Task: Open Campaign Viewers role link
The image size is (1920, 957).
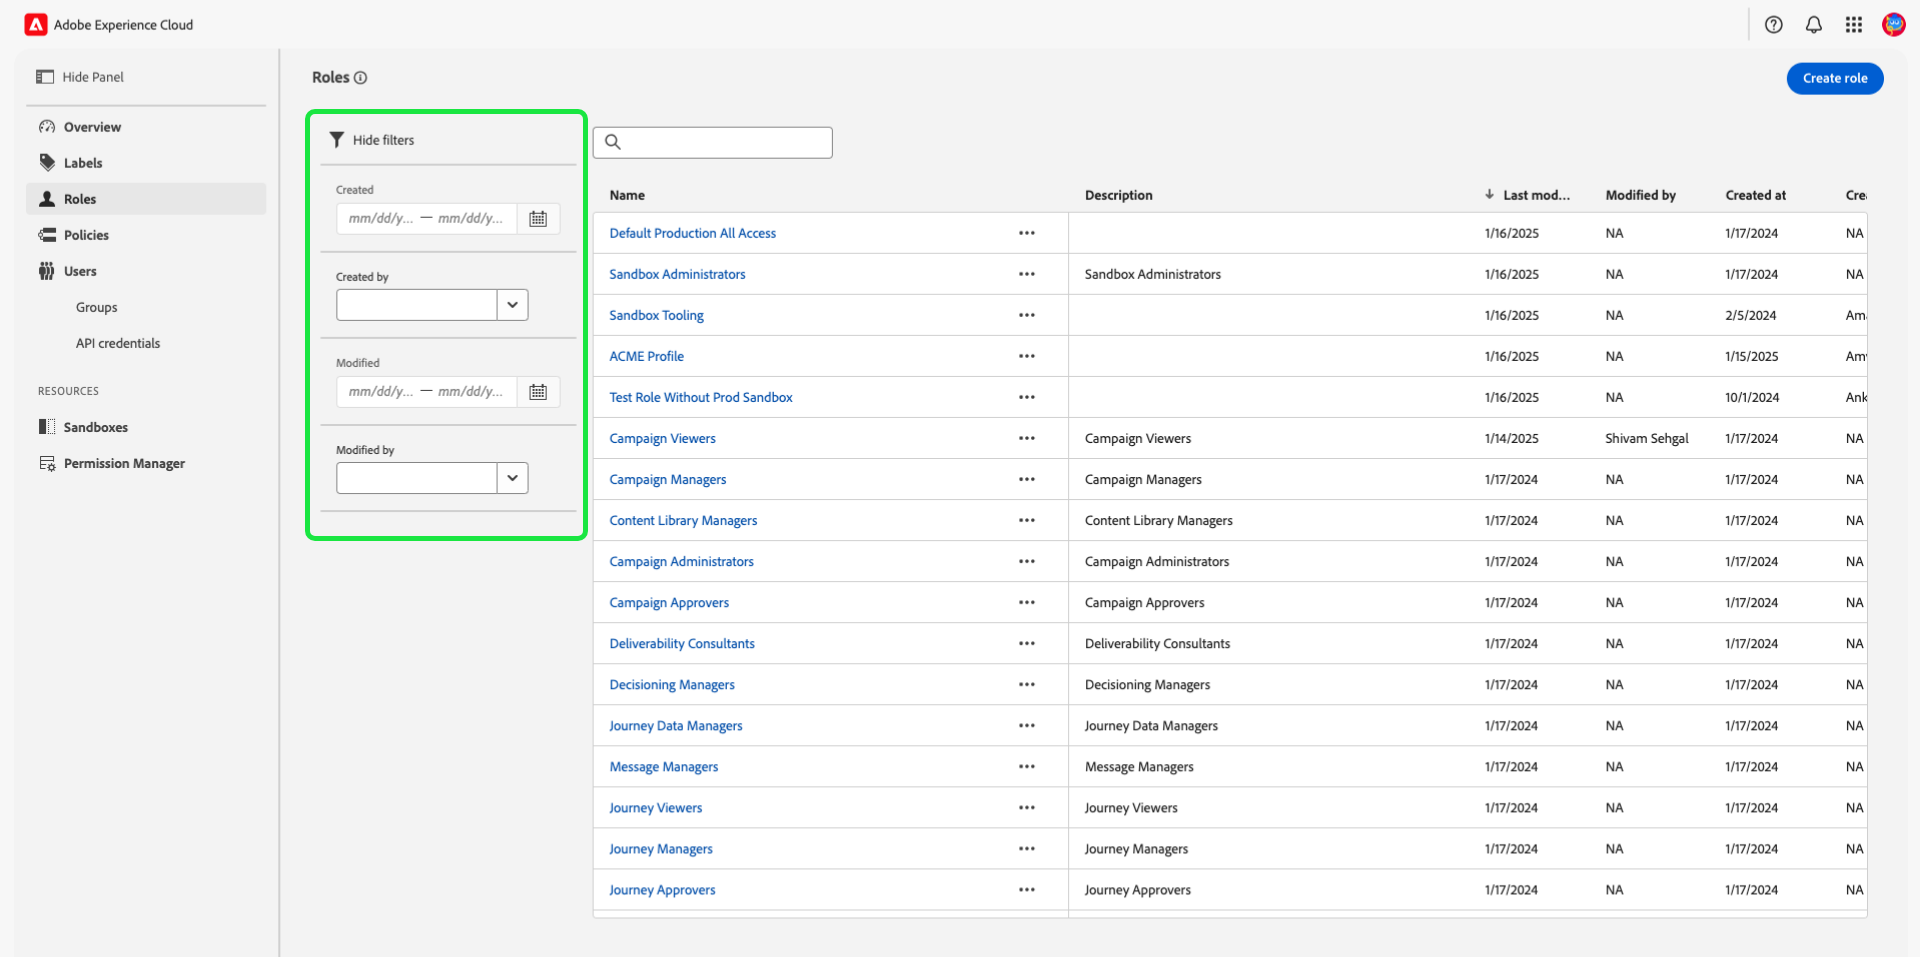Action: tap(662, 438)
